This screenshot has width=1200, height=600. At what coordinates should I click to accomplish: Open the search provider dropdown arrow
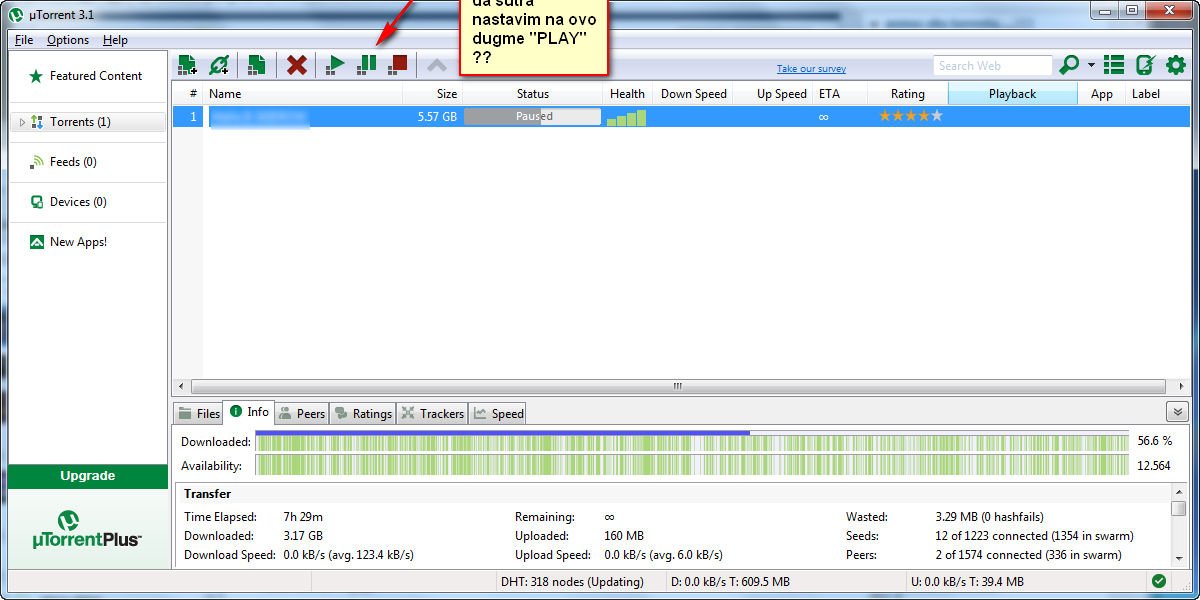(x=1091, y=66)
